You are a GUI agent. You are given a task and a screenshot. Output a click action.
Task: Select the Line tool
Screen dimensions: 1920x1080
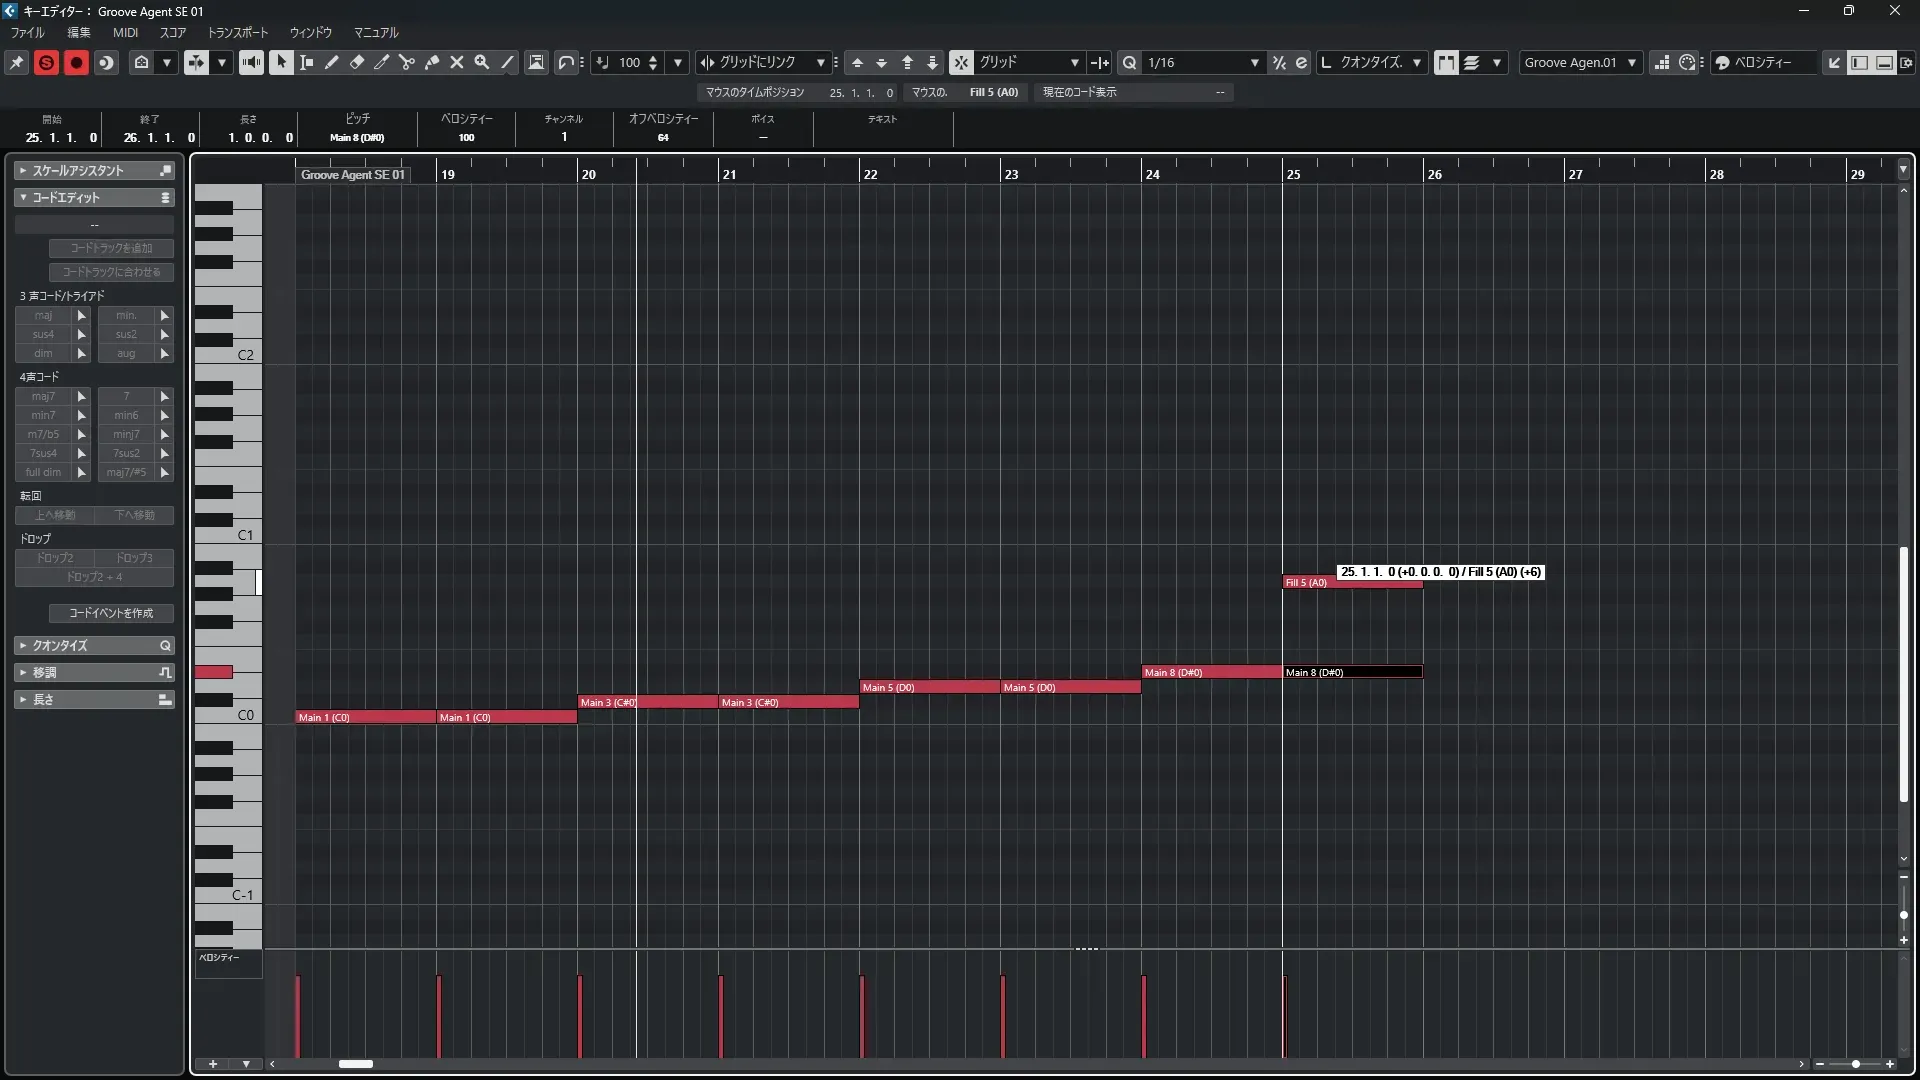tap(508, 62)
